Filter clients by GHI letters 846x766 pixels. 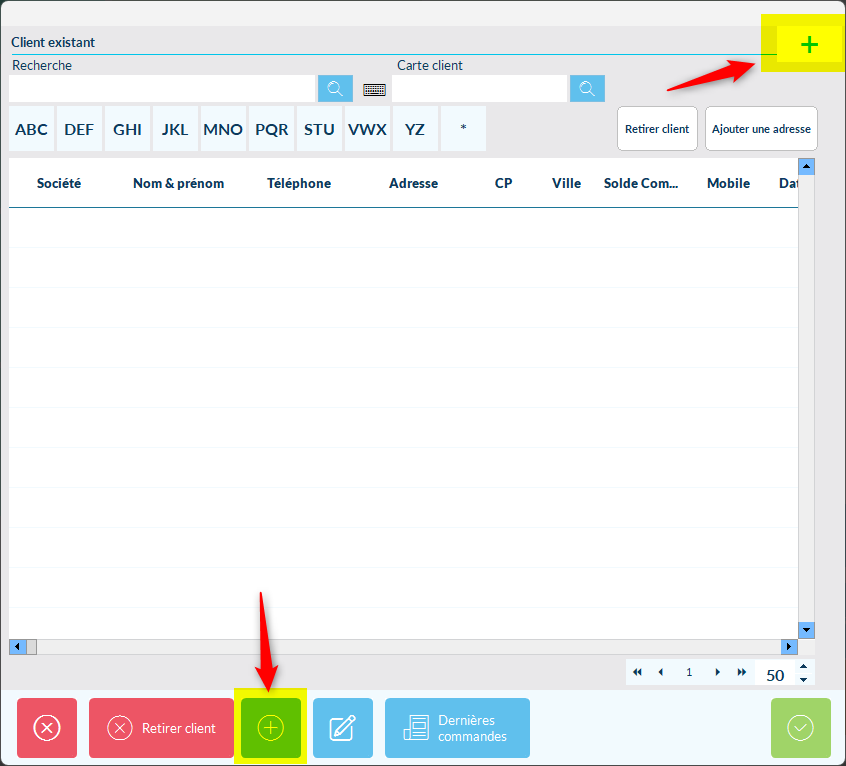[127, 129]
